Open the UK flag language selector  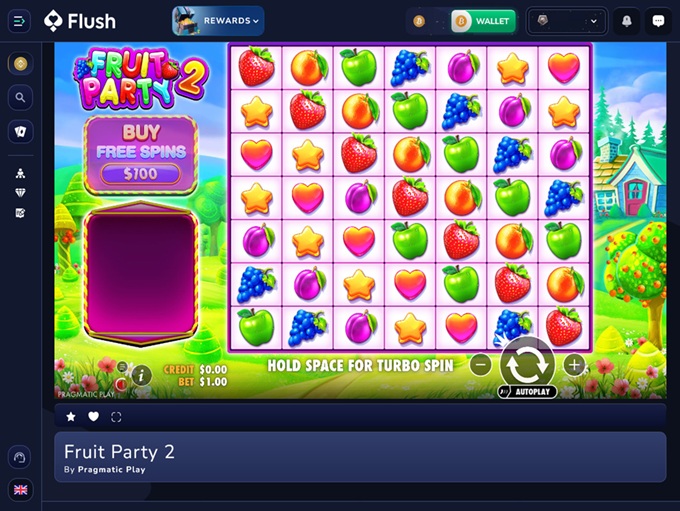pyautogui.click(x=20, y=490)
